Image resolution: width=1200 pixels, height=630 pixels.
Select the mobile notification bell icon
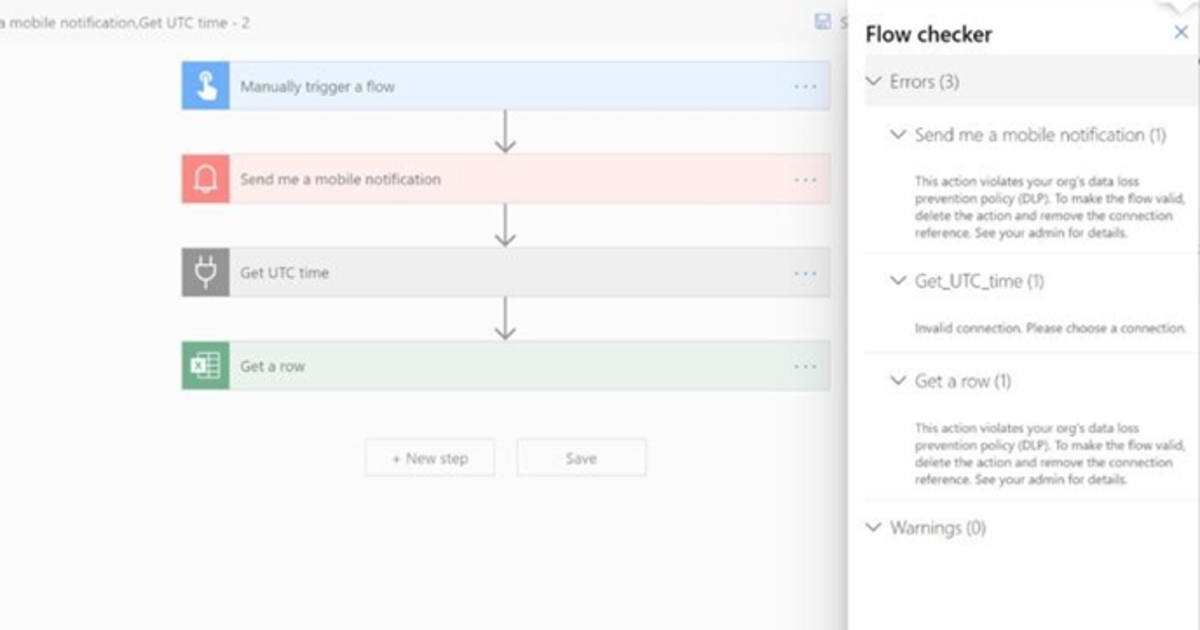(x=204, y=179)
